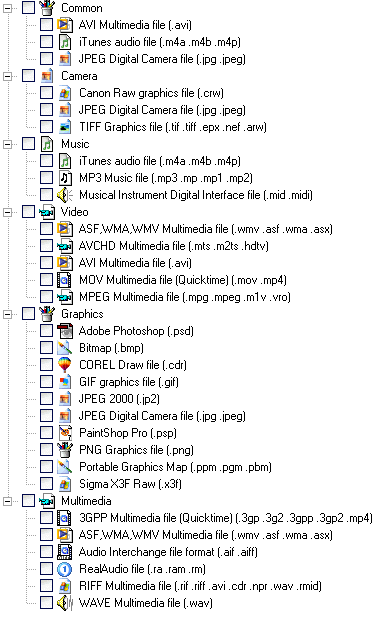388x622 pixels.
Task: Check the Video group checkbox
Action: point(29,212)
